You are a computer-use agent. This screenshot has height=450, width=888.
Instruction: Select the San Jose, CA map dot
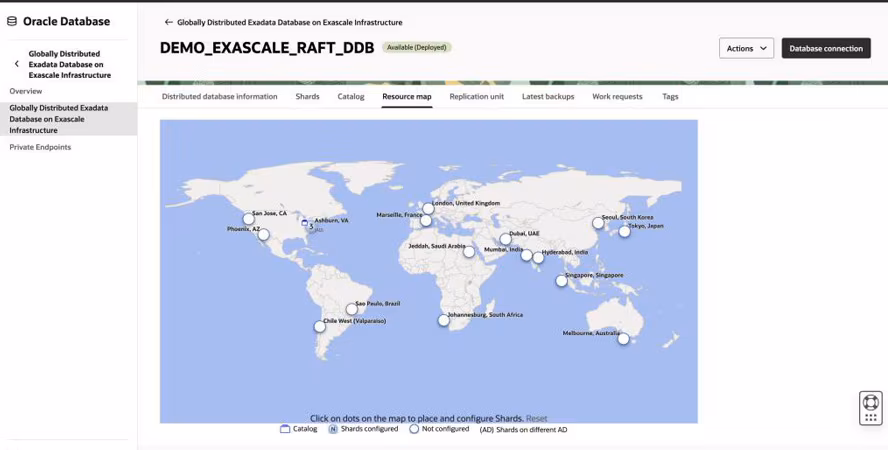click(249, 219)
